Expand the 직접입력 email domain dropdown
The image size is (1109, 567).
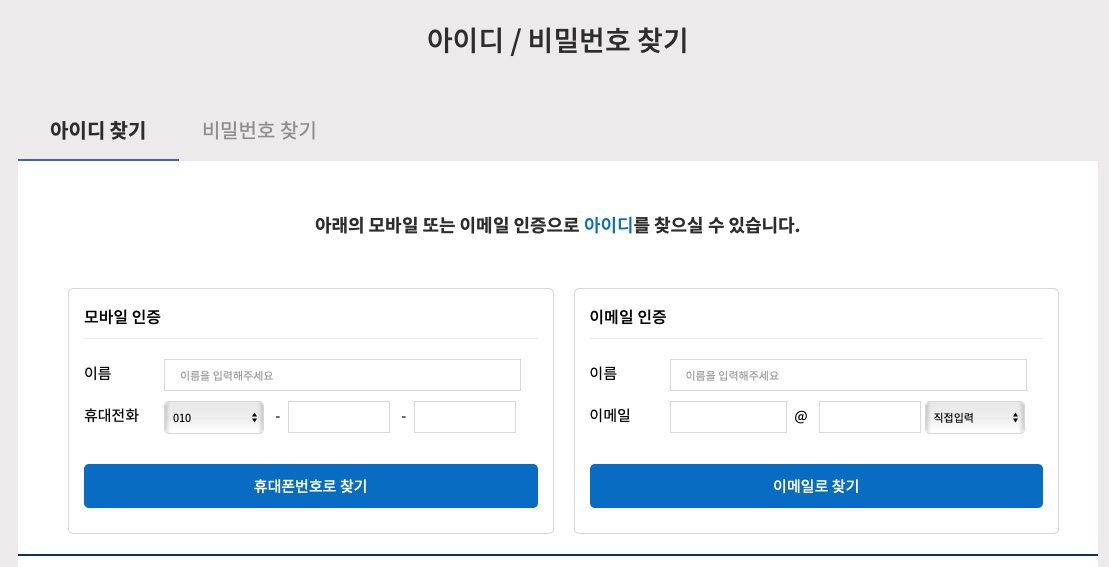(x=975, y=417)
